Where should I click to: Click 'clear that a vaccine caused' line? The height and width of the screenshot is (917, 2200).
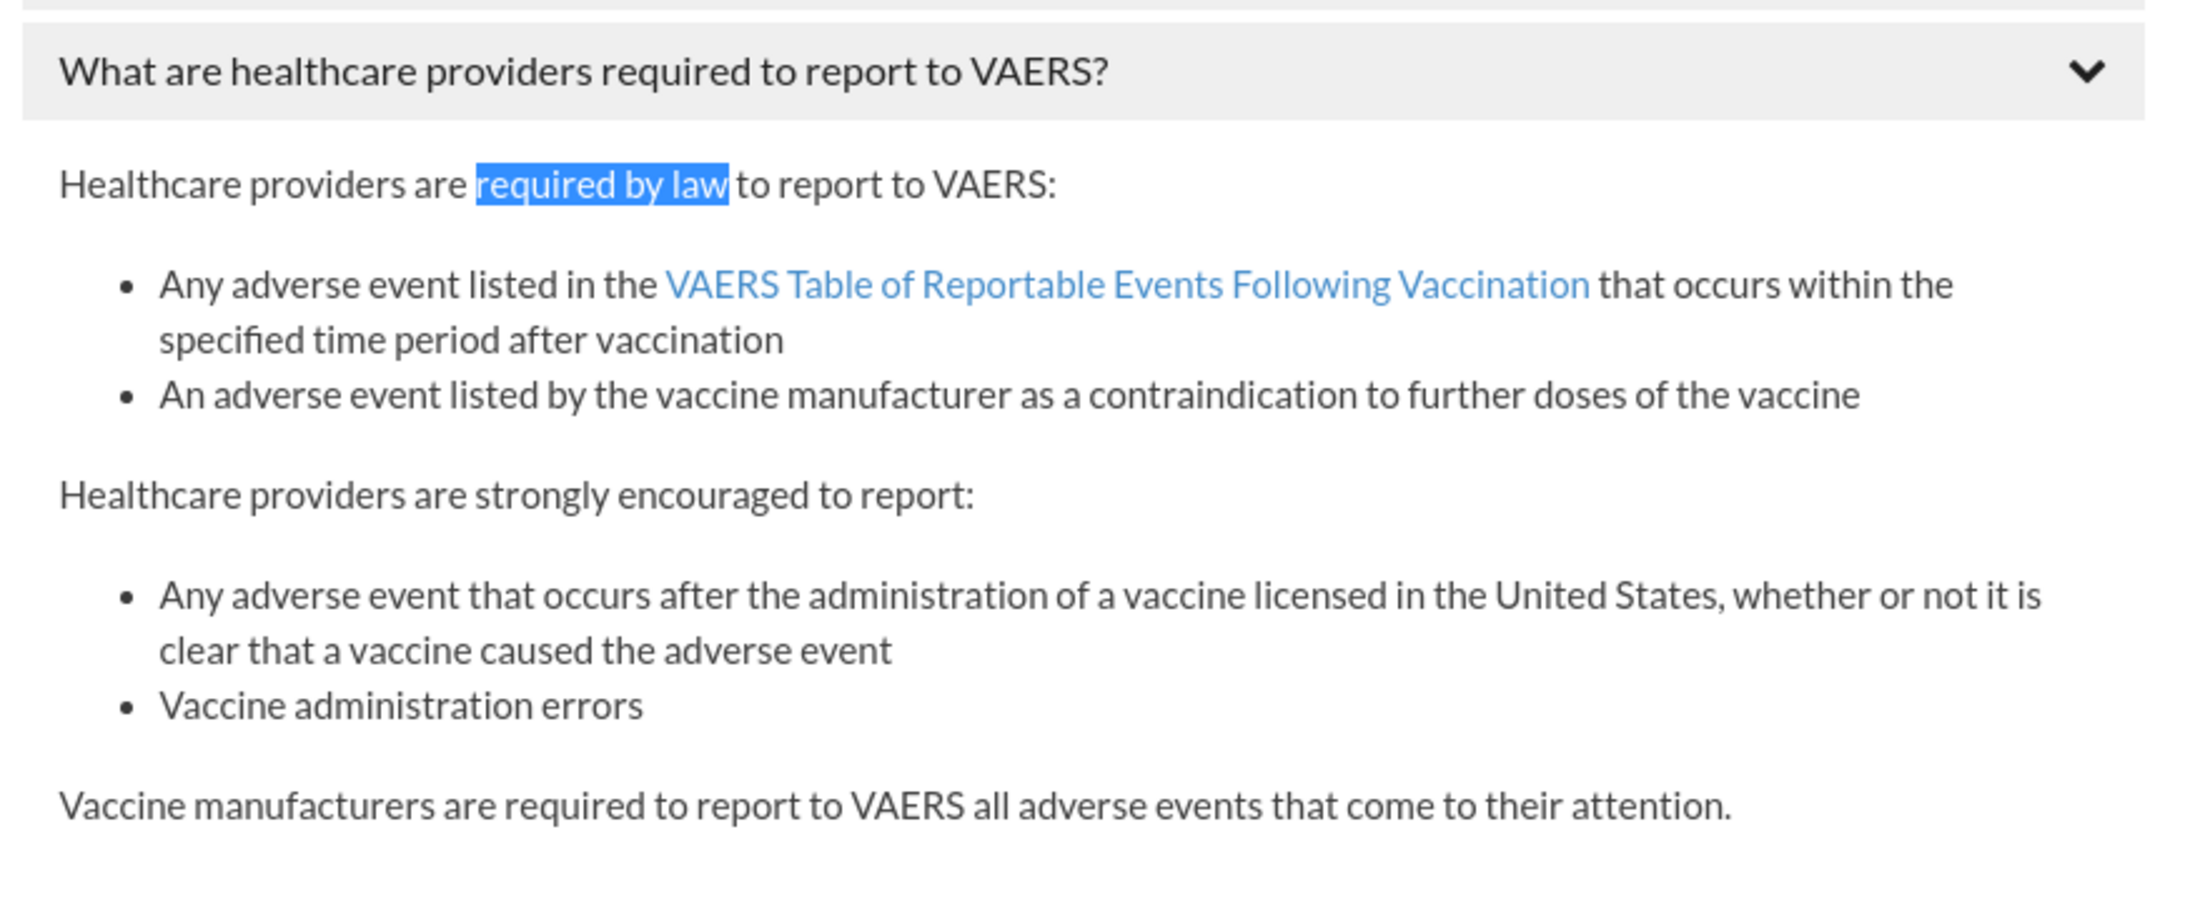click(525, 651)
